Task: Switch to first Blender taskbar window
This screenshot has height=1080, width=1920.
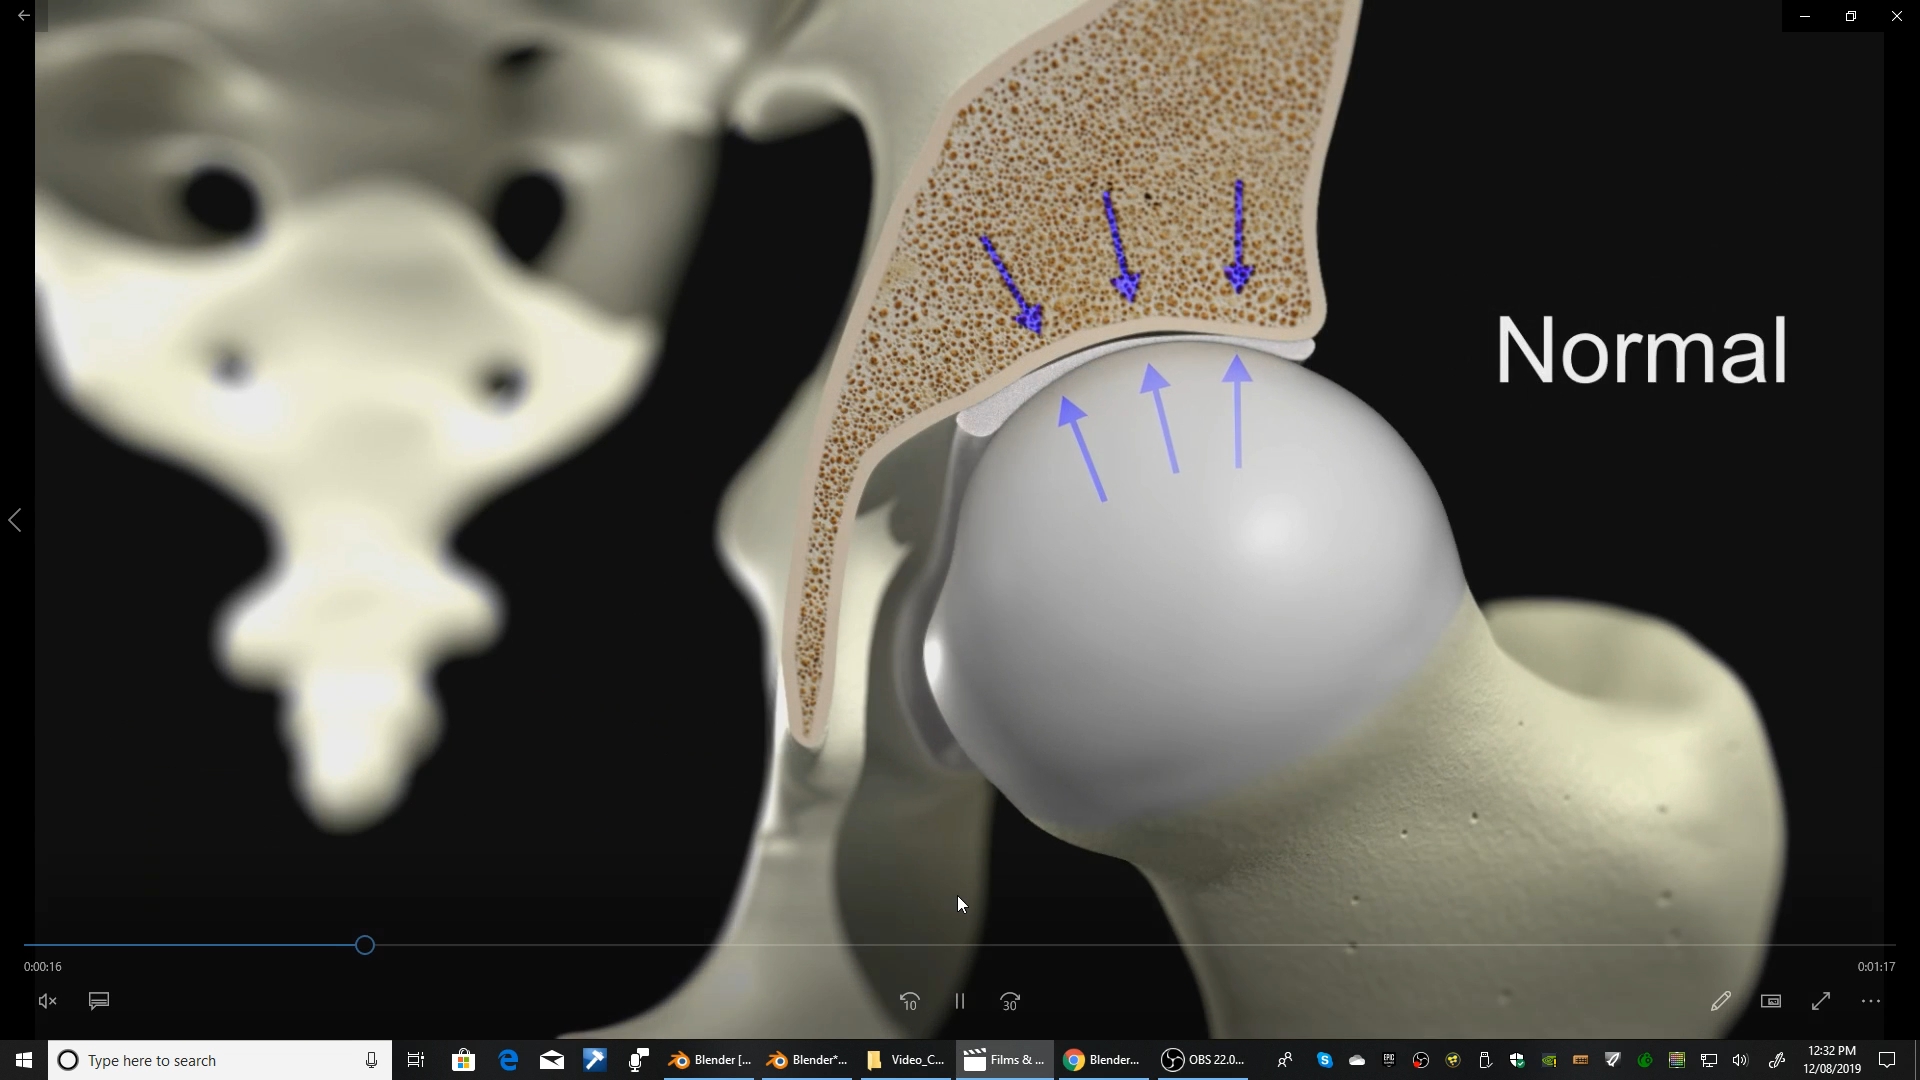Action: (x=710, y=1060)
